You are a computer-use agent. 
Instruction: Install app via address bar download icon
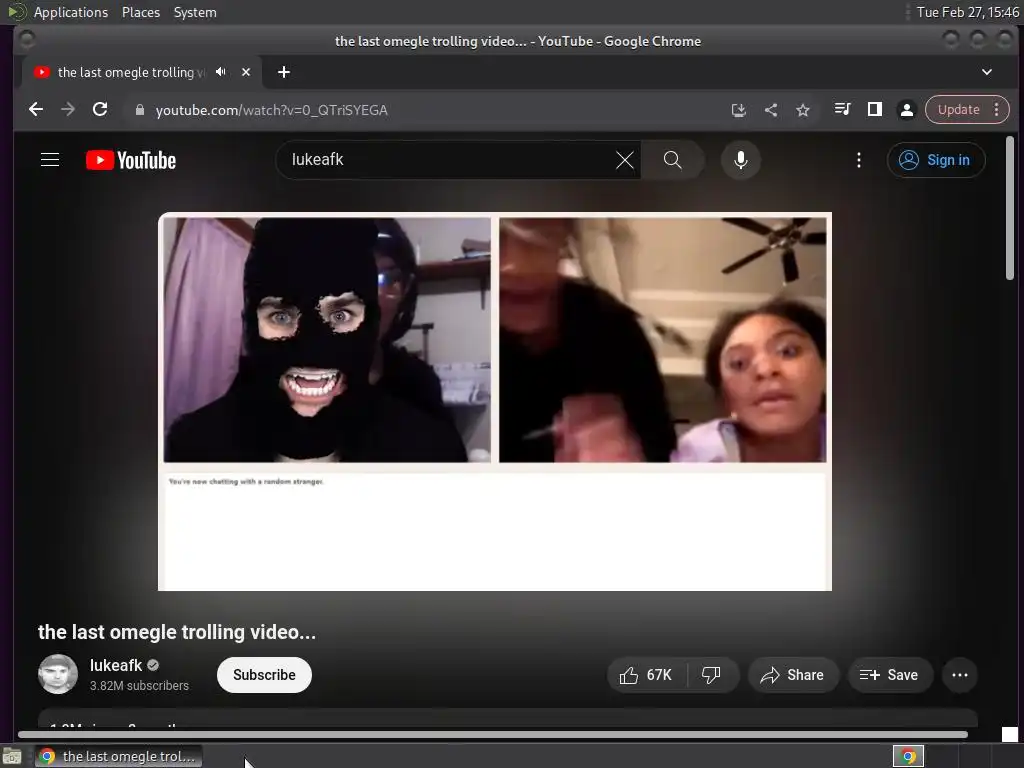coord(739,110)
